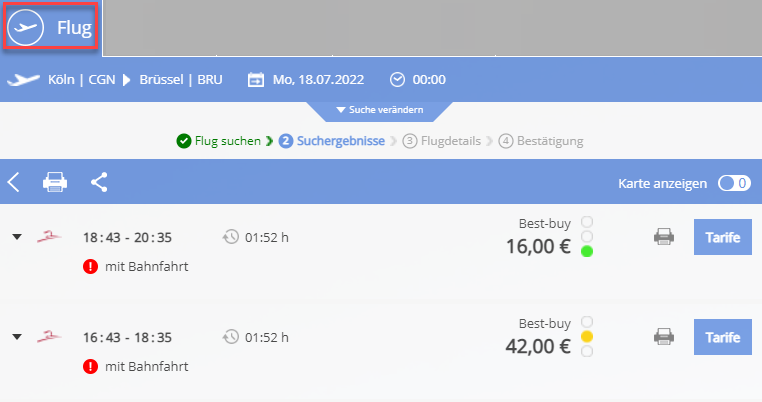This screenshot has width=762, height=402.
Task: Select yellow indicator on the 42,00 € offer
Action: tap(587, 336)
